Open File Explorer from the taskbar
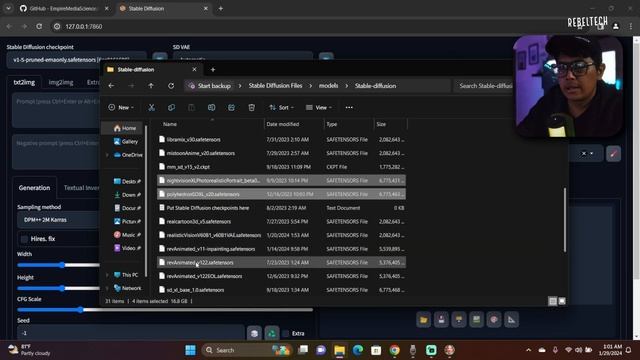Viewport: 640px width, 360px height. (340, 350)
